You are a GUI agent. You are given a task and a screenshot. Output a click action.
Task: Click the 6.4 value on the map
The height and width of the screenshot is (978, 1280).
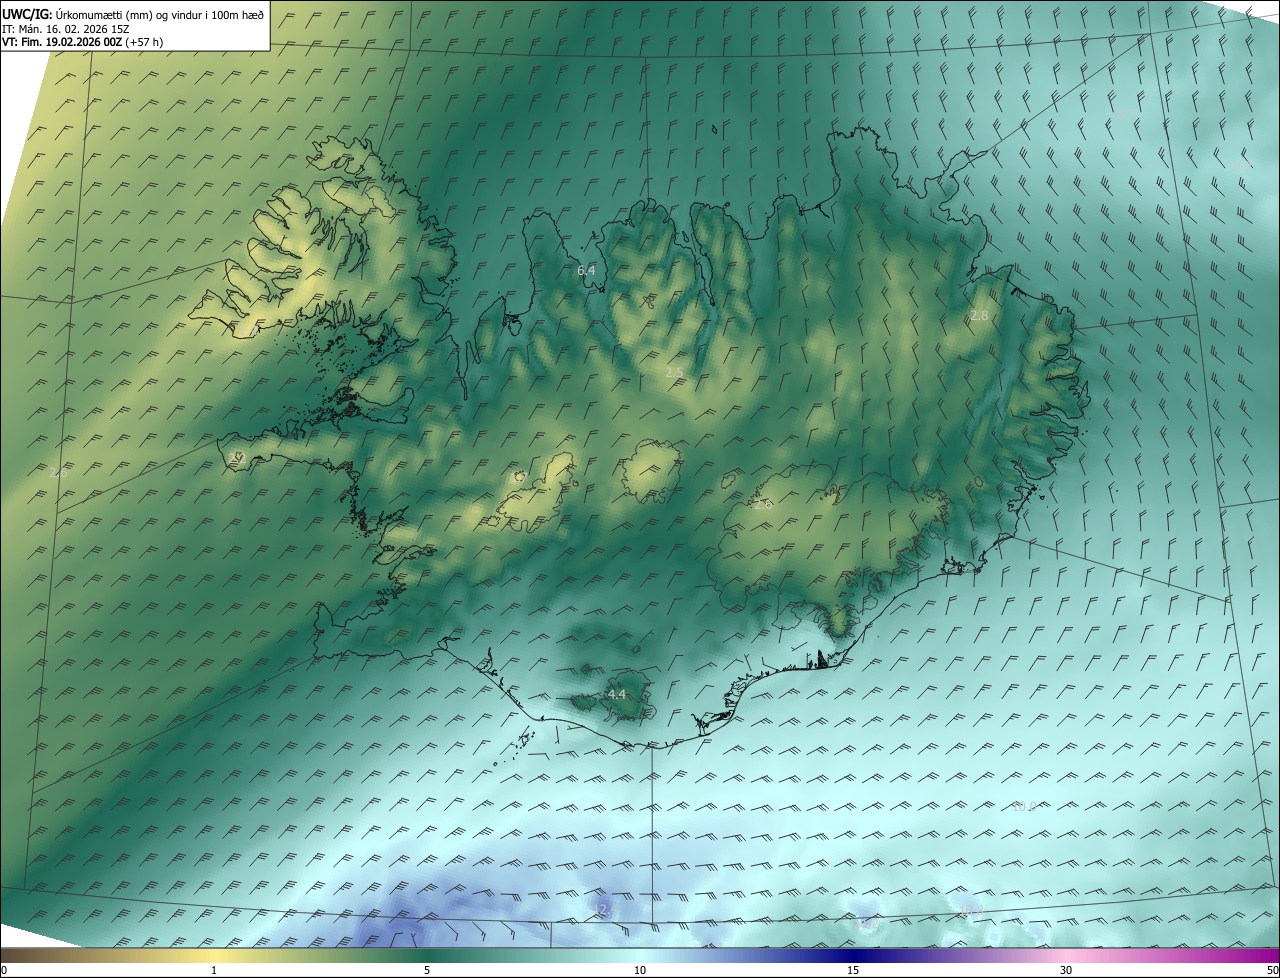pos(586,270)
